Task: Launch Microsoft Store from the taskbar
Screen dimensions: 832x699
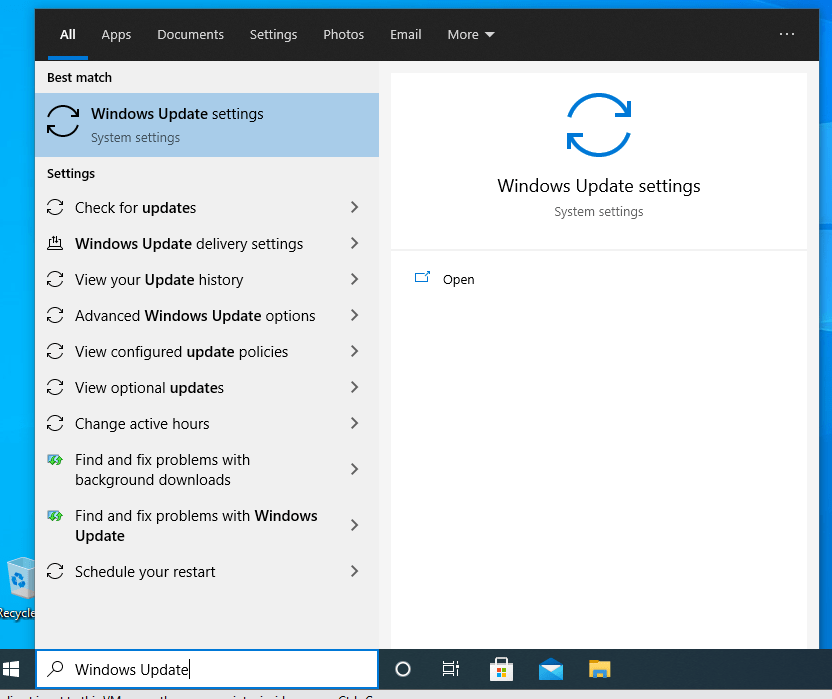Action: tap(501, 668)
